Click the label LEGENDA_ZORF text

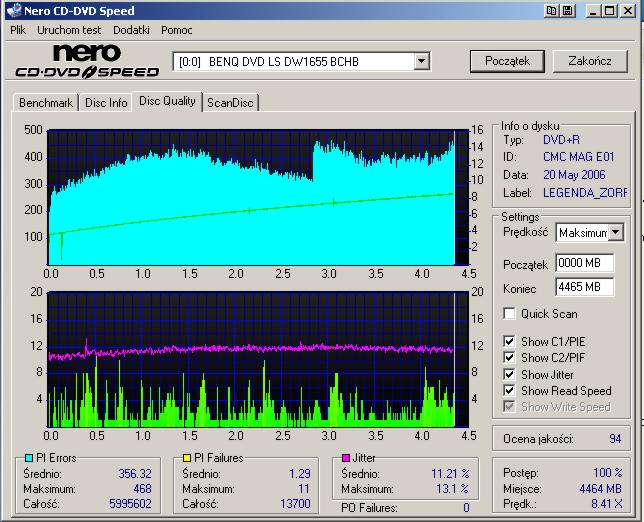click(x=585, y=193)
